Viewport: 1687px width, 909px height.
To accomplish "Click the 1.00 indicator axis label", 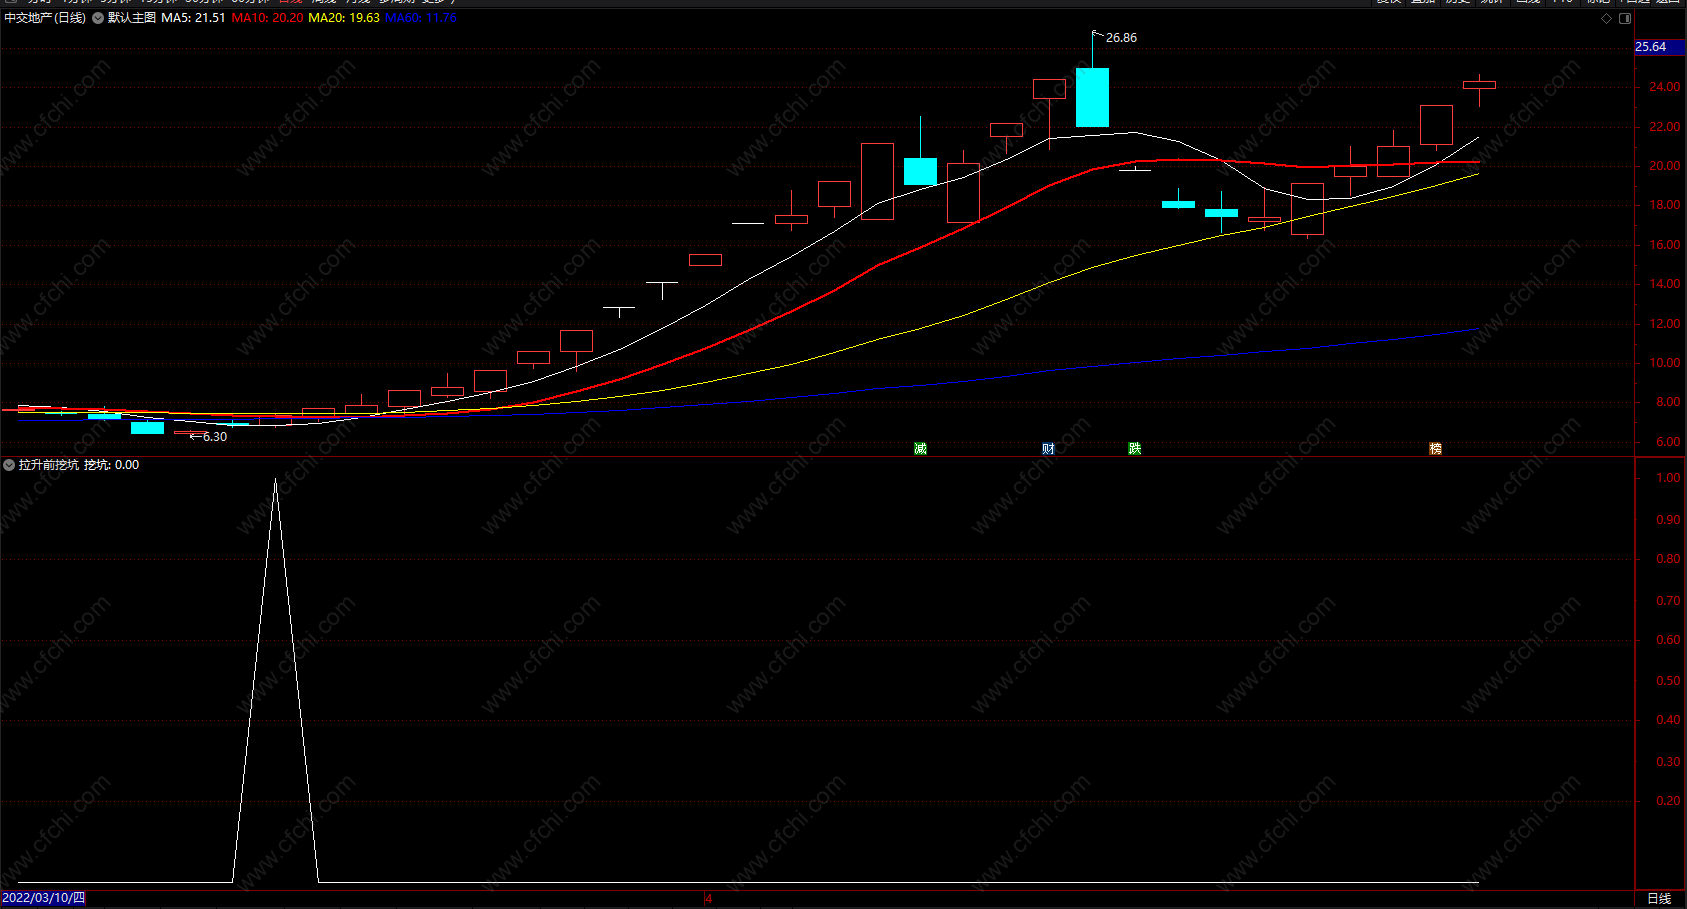I will pos(1668,478).
